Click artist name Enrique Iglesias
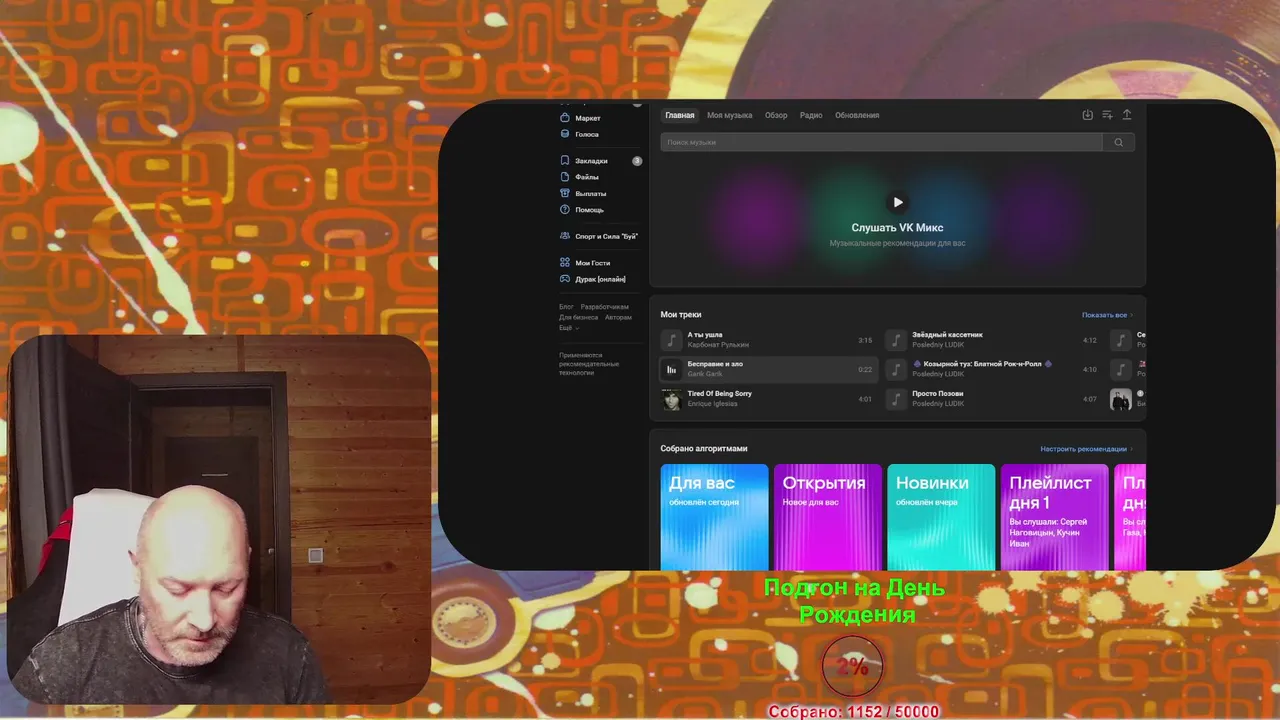 tap(713, 404)
